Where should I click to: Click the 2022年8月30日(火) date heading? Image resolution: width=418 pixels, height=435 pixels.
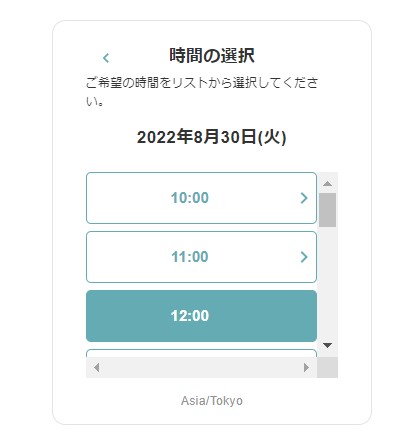(212, 137)
